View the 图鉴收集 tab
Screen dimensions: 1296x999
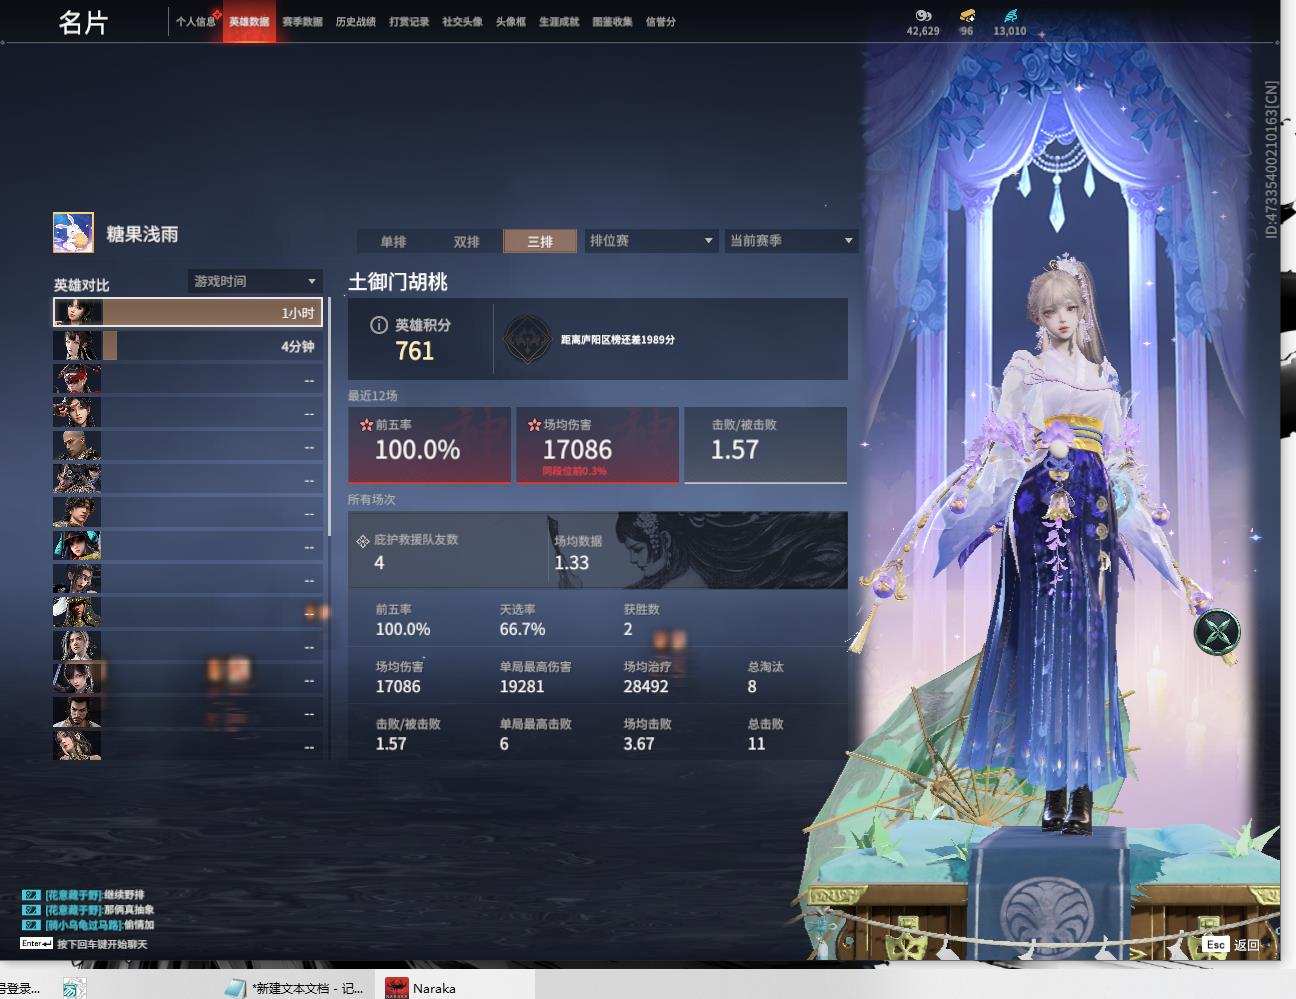coord(612,21)
